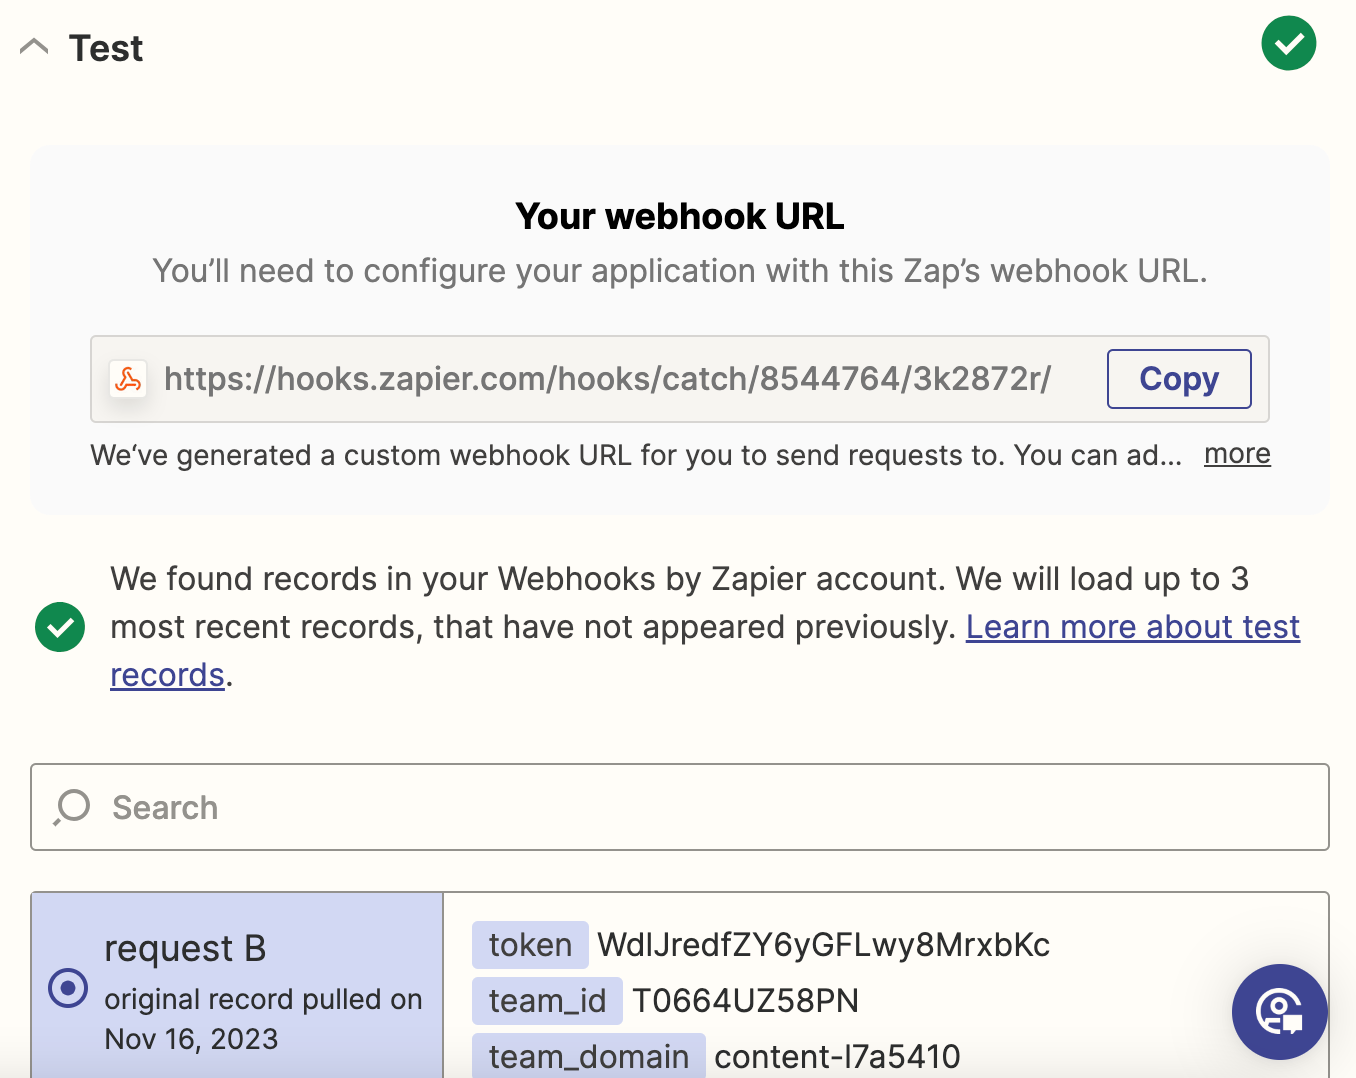Screen dimensions: 1356x1078
Task: Click the team_id value T0664UZ58PN
Action: click(x=746, y=1001)
